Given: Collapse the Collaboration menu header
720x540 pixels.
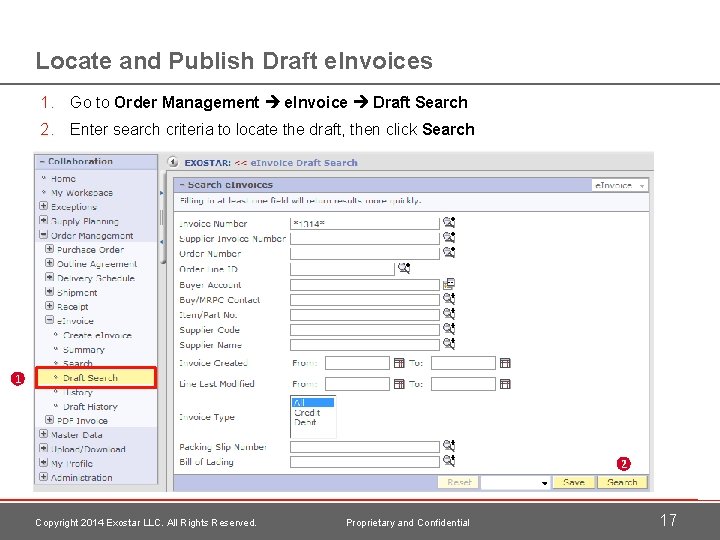Looking at the screenshot, I should coord(42,162).
